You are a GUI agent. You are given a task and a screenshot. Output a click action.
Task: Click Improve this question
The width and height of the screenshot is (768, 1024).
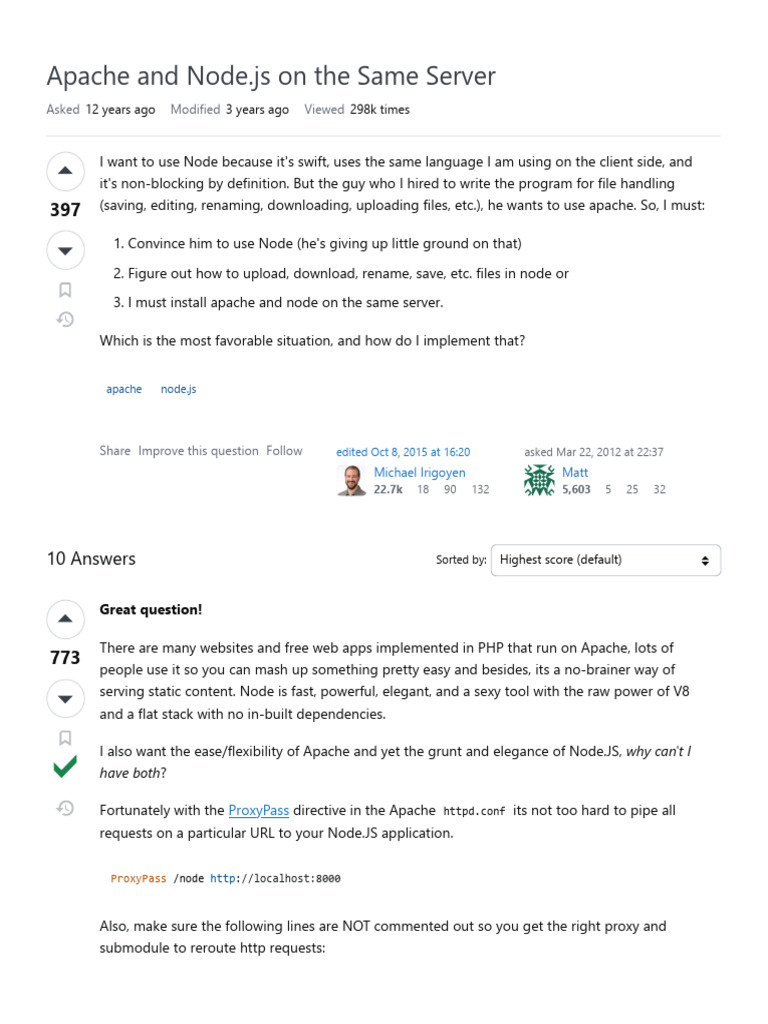[x=198, y=451]
